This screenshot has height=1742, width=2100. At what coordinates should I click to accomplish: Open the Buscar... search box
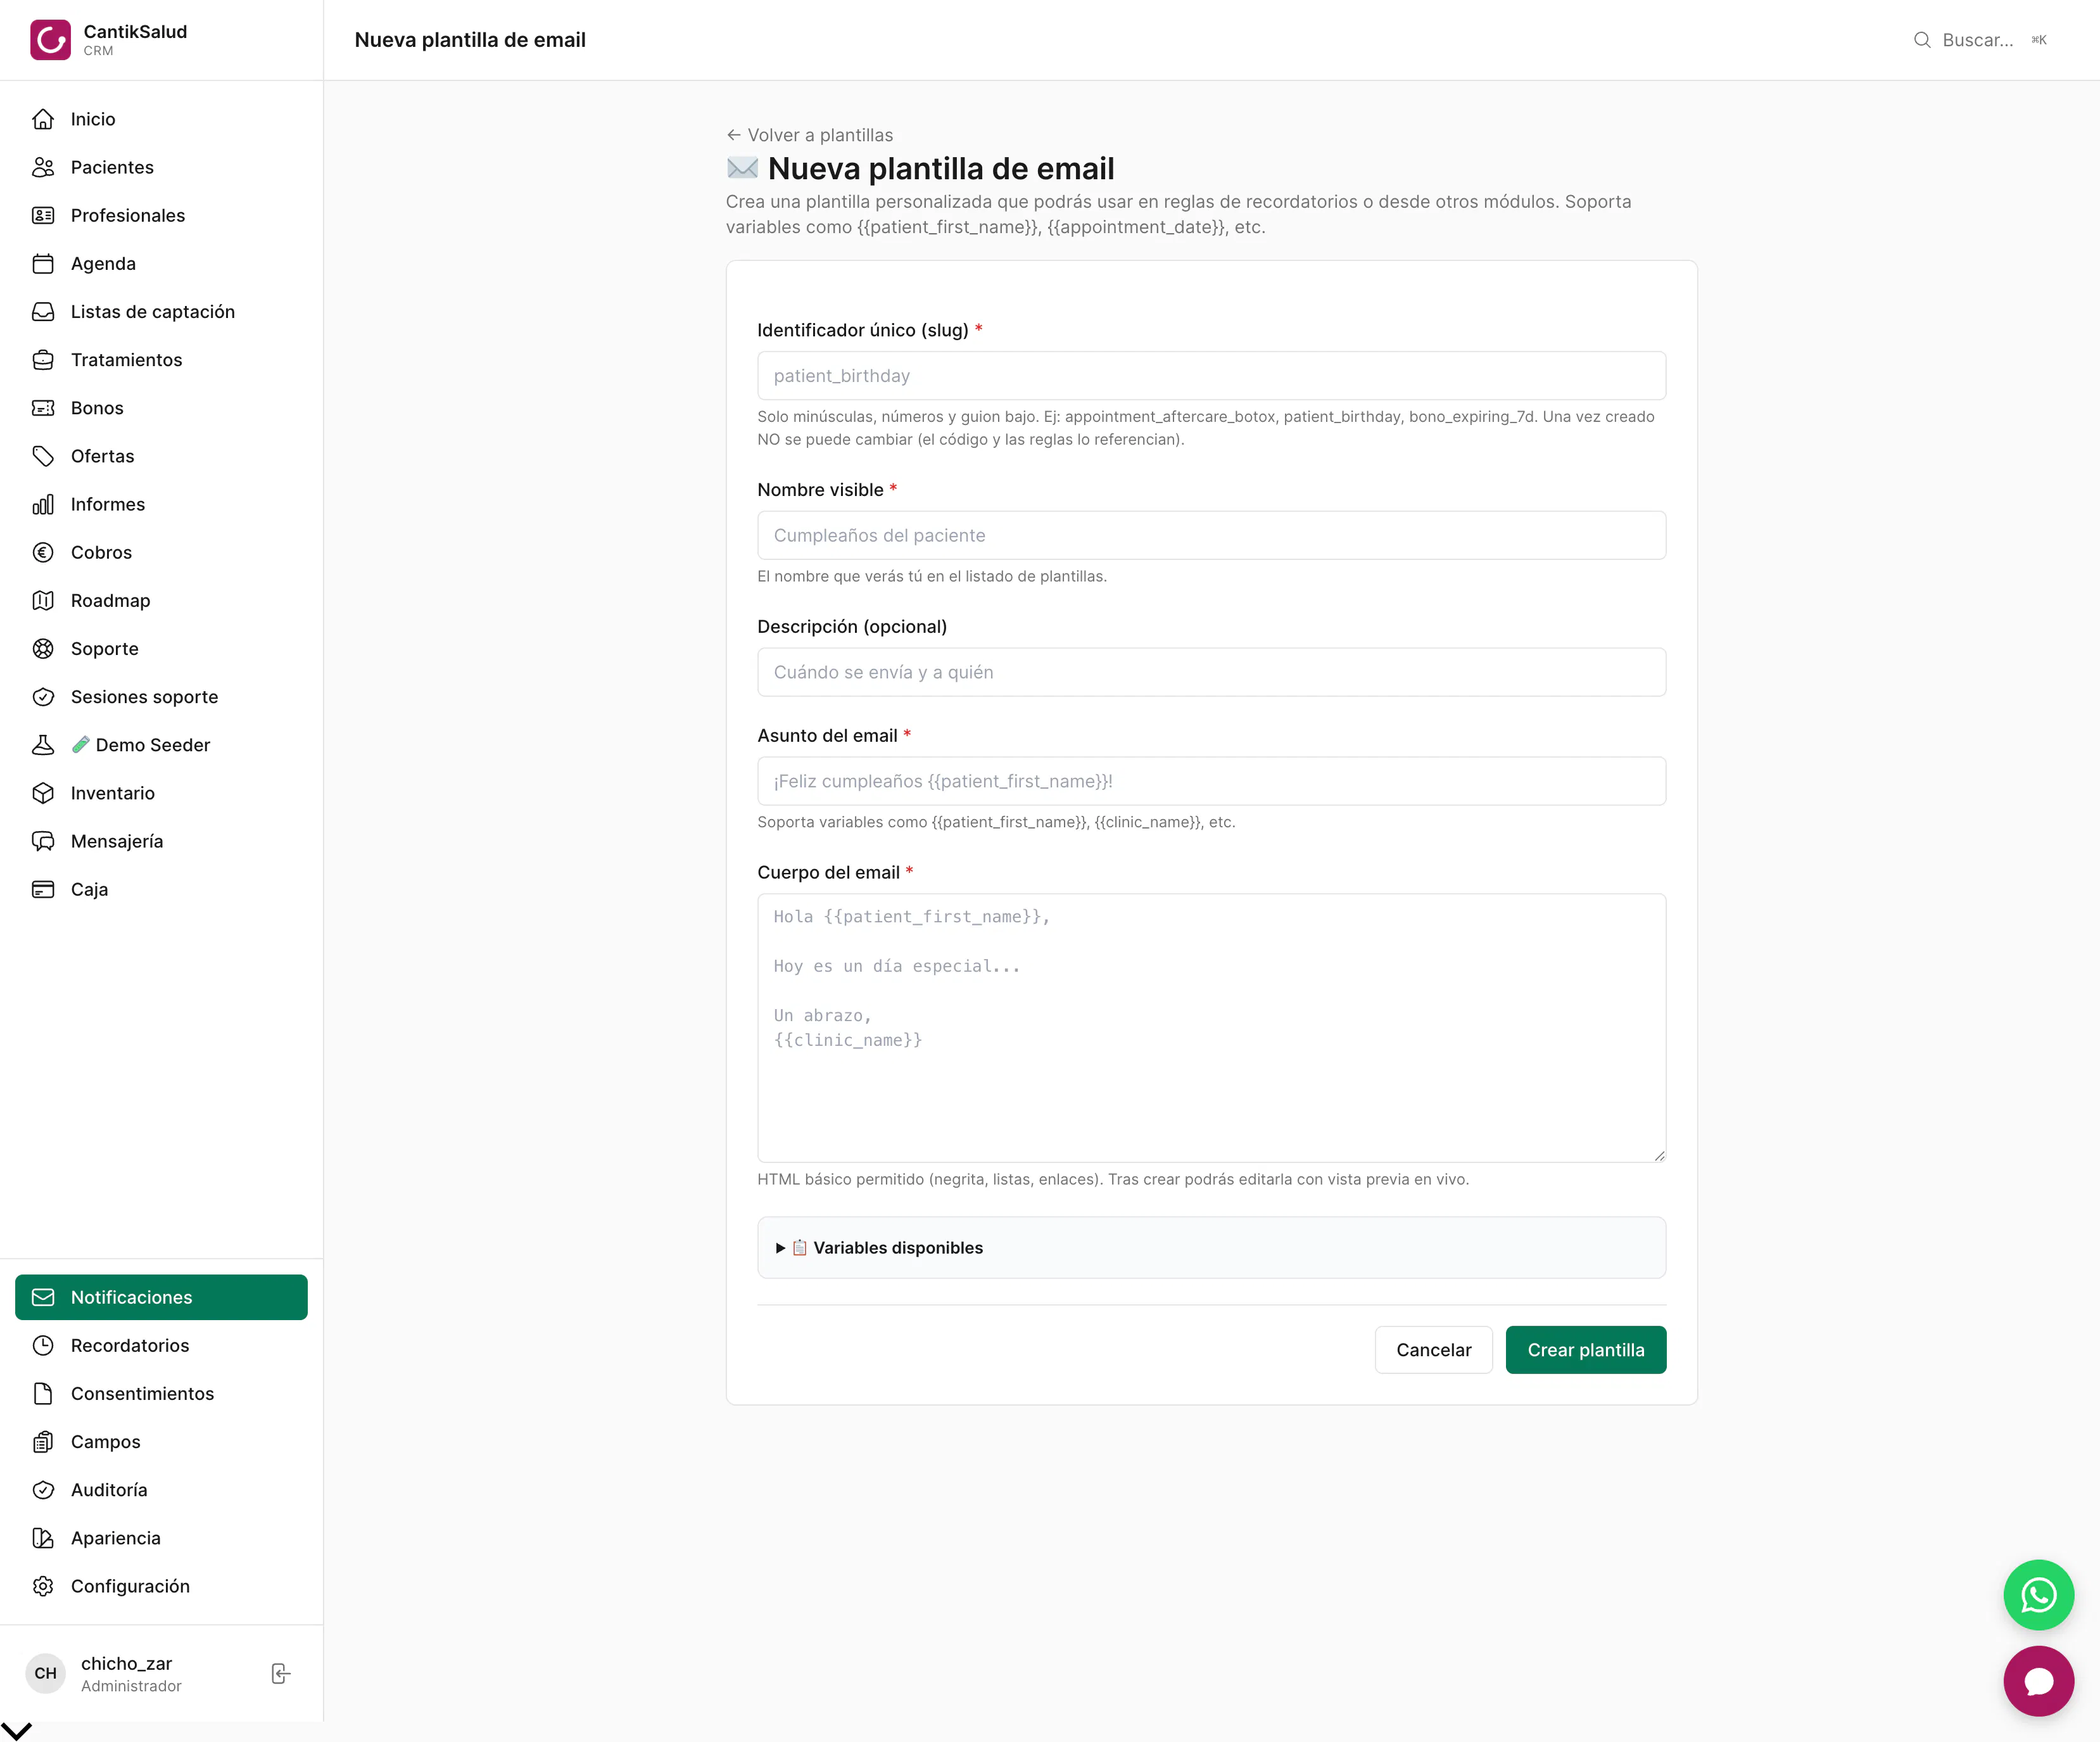(x=1980, y=40)
